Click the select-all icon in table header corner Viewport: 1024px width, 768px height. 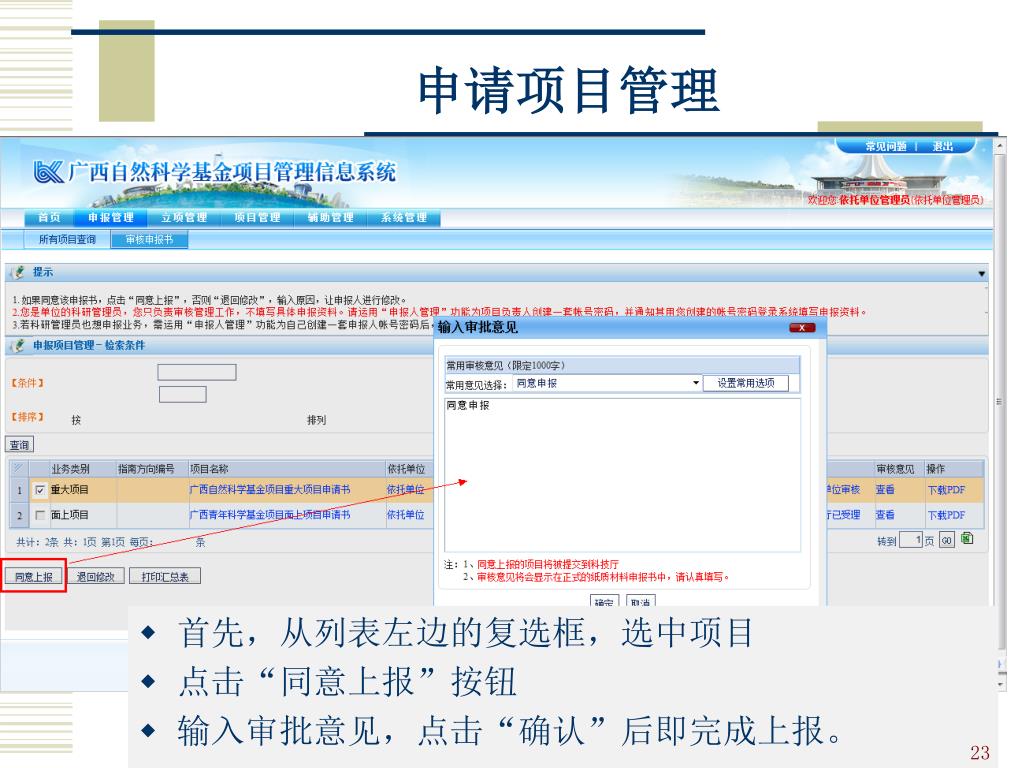(x=18, y=468)
